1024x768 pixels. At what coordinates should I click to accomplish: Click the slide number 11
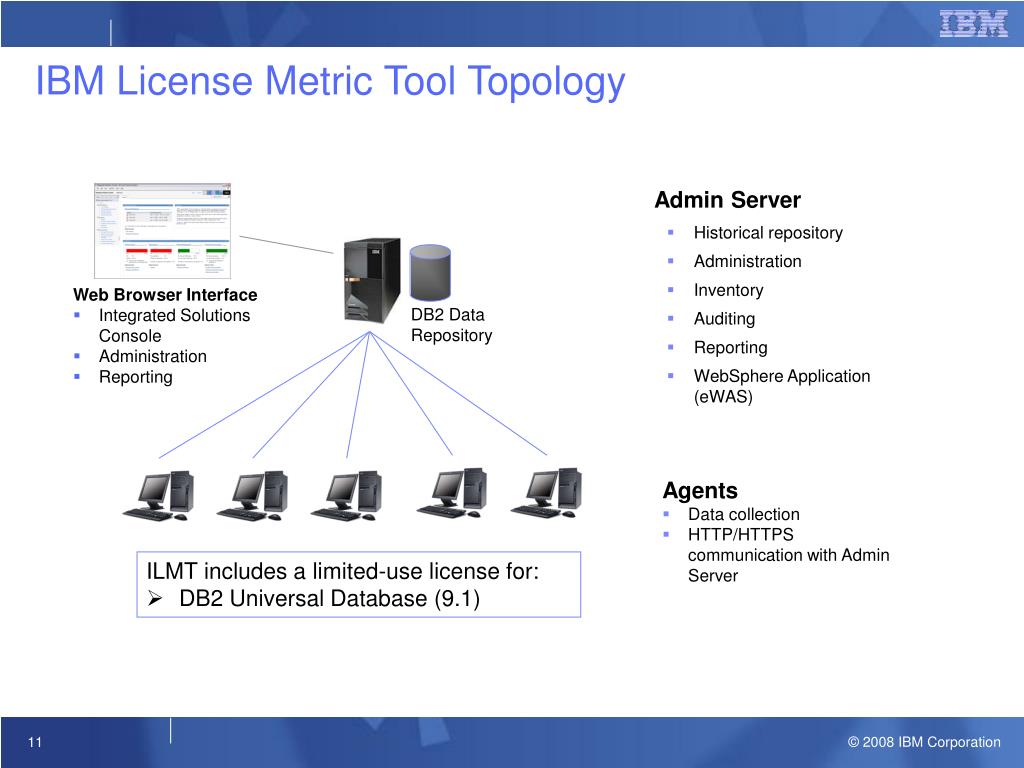point(35,742)
